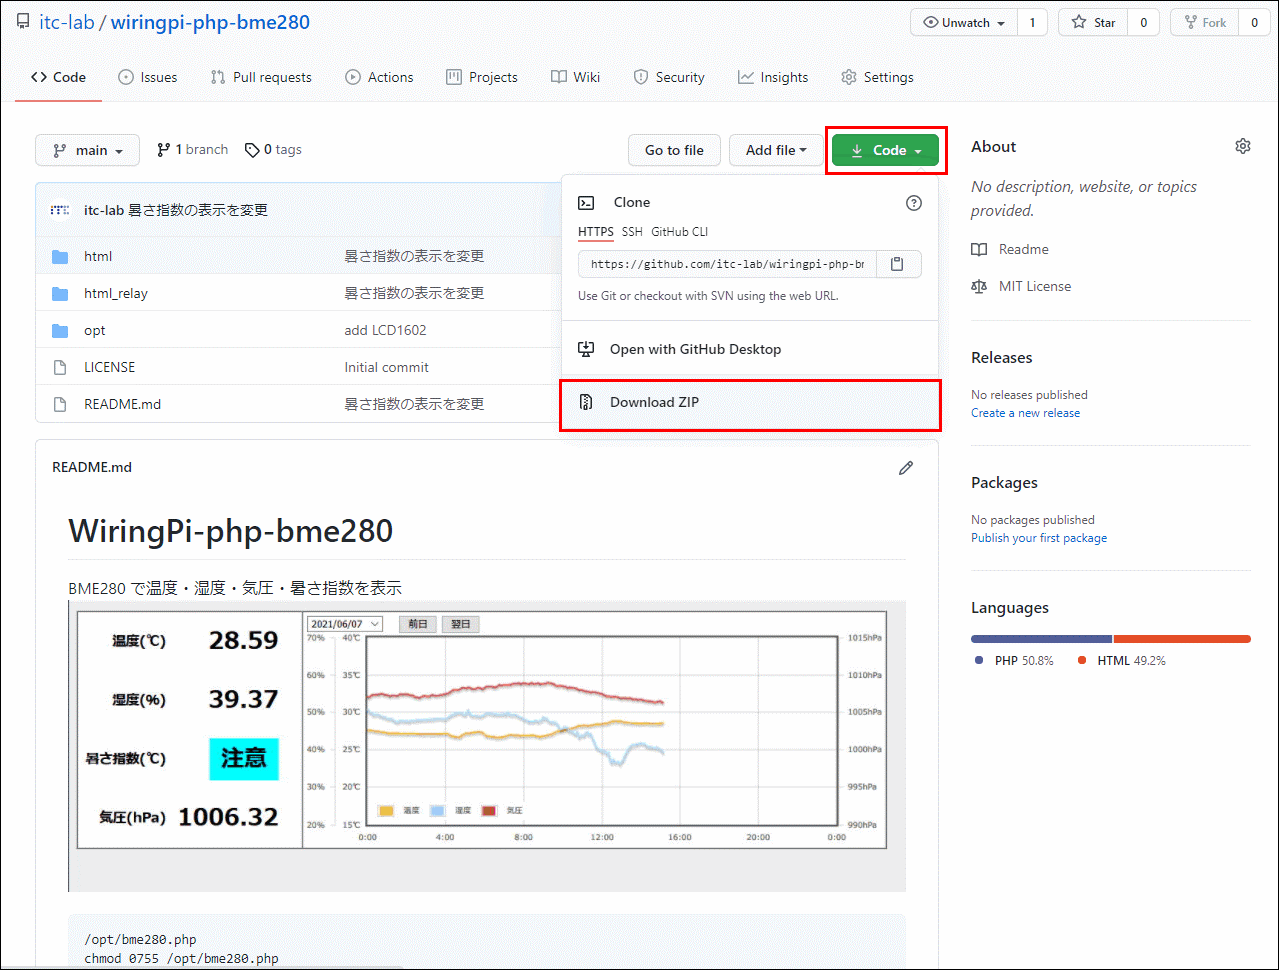Screen dimensions: 1279x970
Task: Click the README dashboard screenshot image
Action: (x=487, y=746)
